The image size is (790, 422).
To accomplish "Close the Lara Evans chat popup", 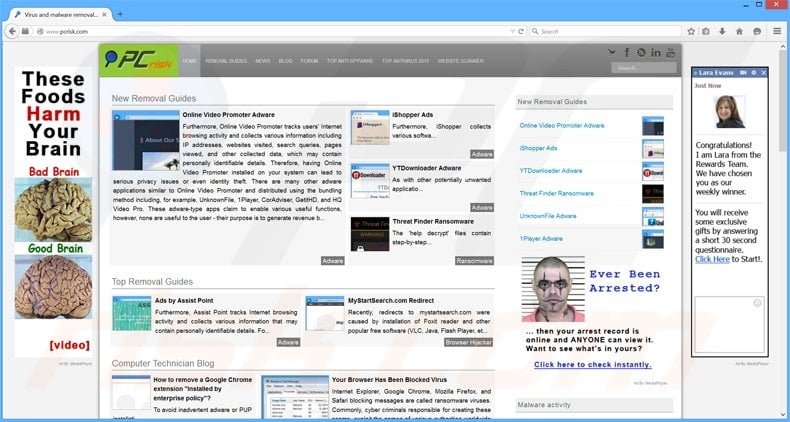I will [764, 73].
